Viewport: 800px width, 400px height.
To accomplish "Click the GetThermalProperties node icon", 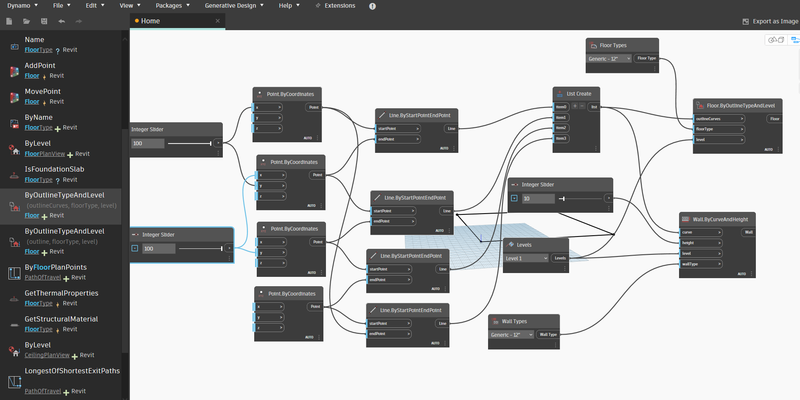I will [14, 299].
